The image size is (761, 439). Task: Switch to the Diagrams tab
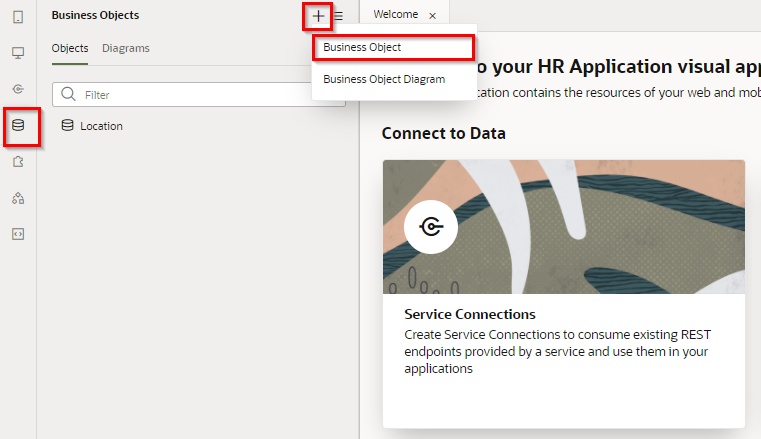click(126, 48)
